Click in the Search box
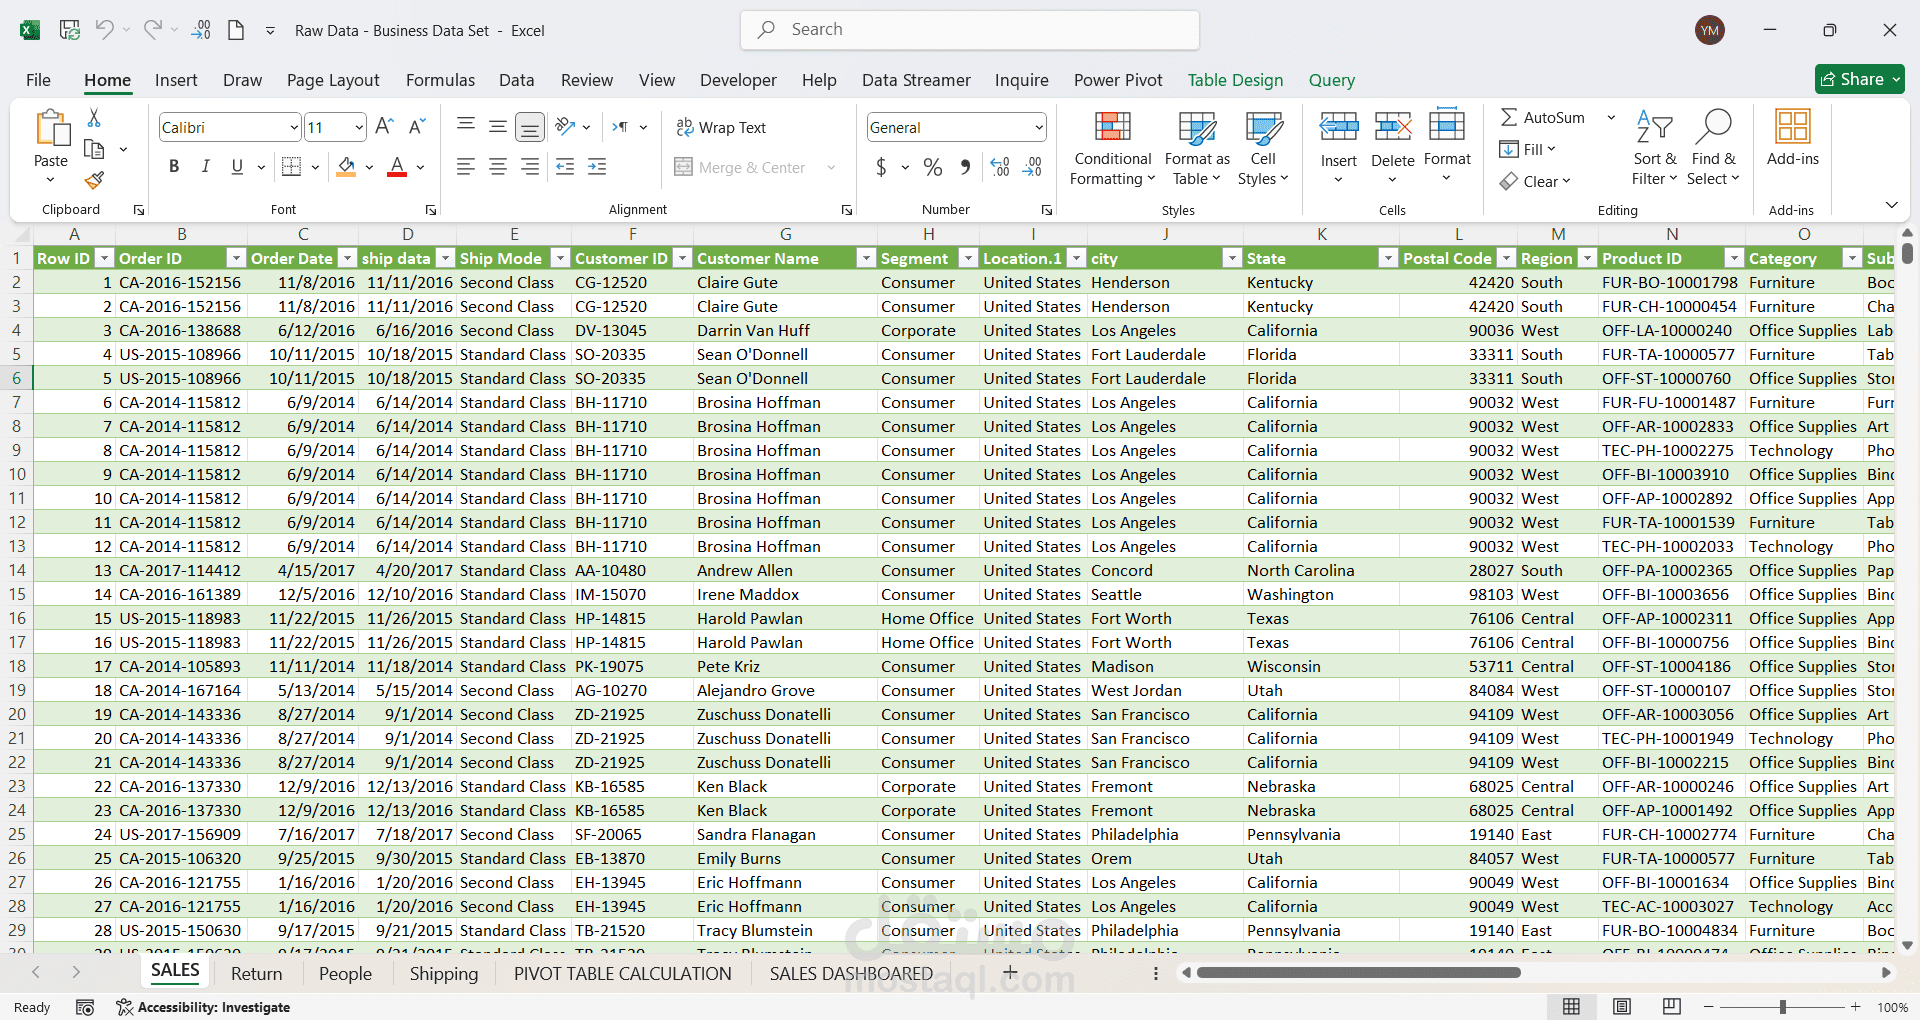The image size is (1920, 1020). [x=970, y=30]
